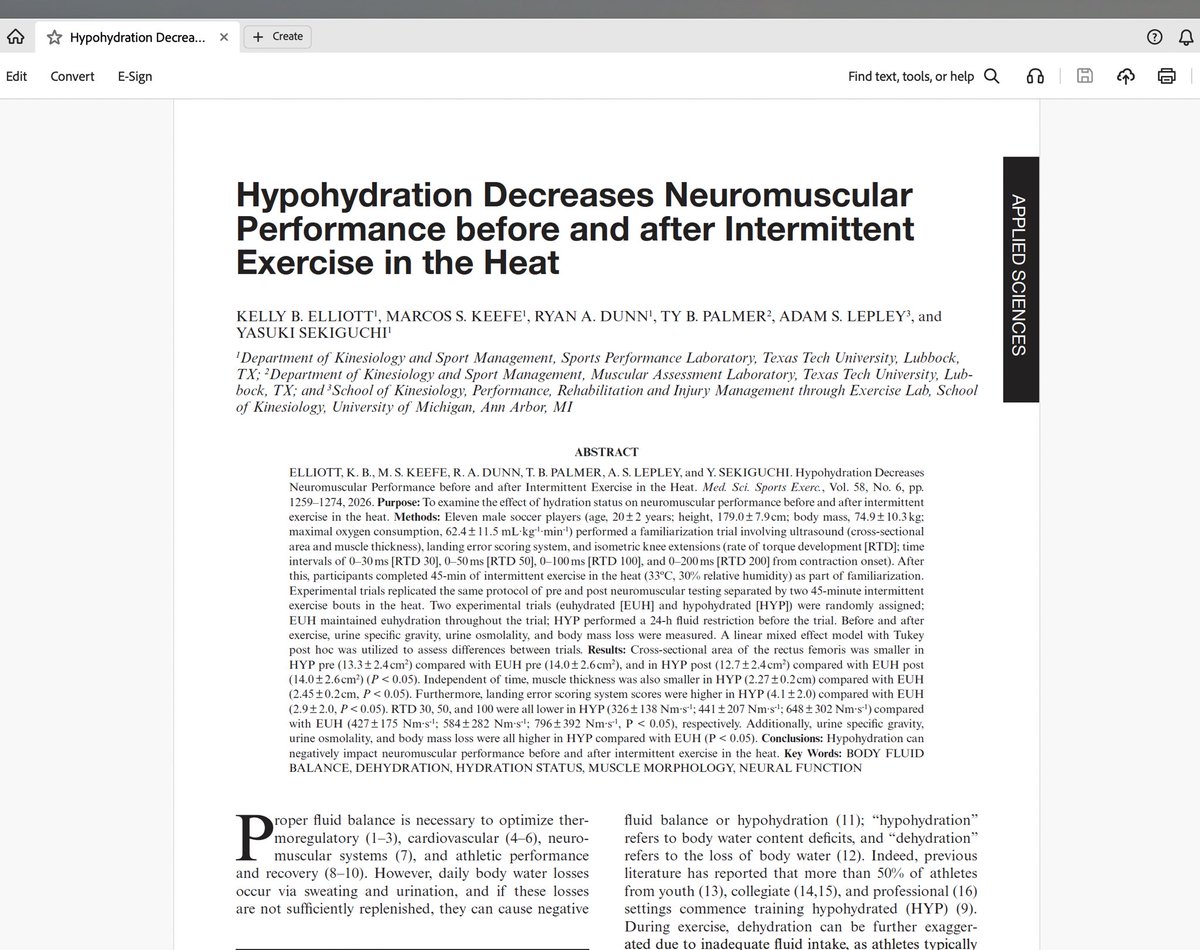The image size is (1200, 950).
Task: Open the read aloud headphones icon
Action: coord(1035,76)
